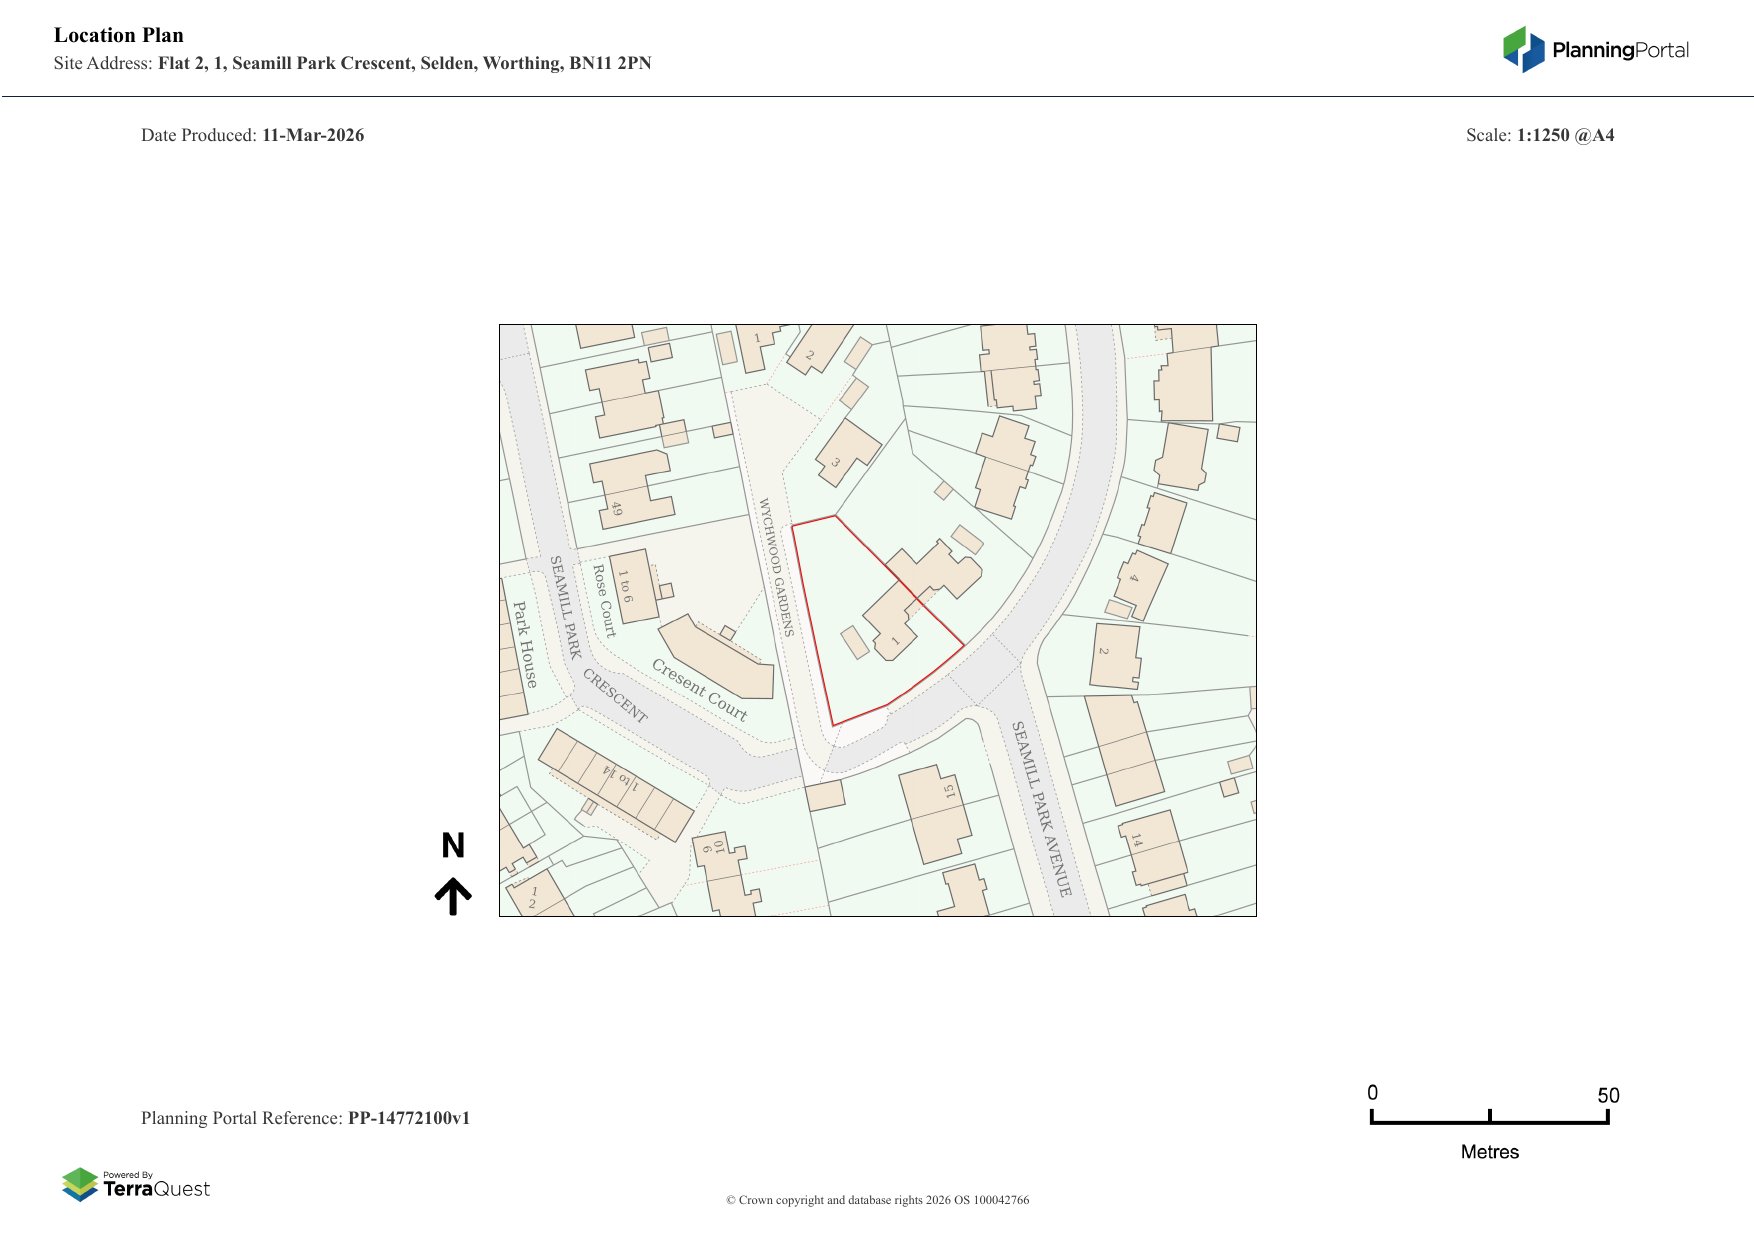Click the Scale 1:1250 @A4 text
Screen dimensions: 1754x1241
coord(1539,135)
